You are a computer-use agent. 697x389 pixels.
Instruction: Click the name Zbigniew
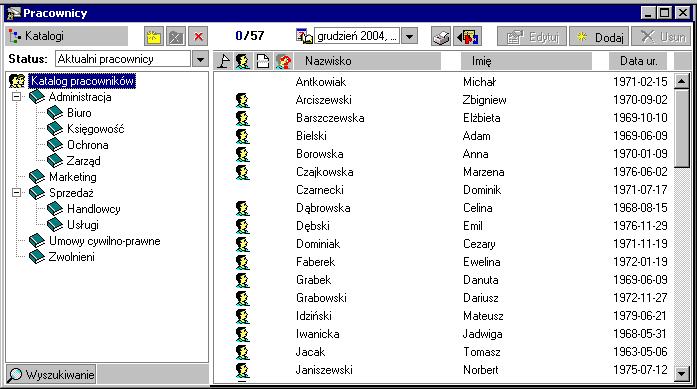click(485, 100)
